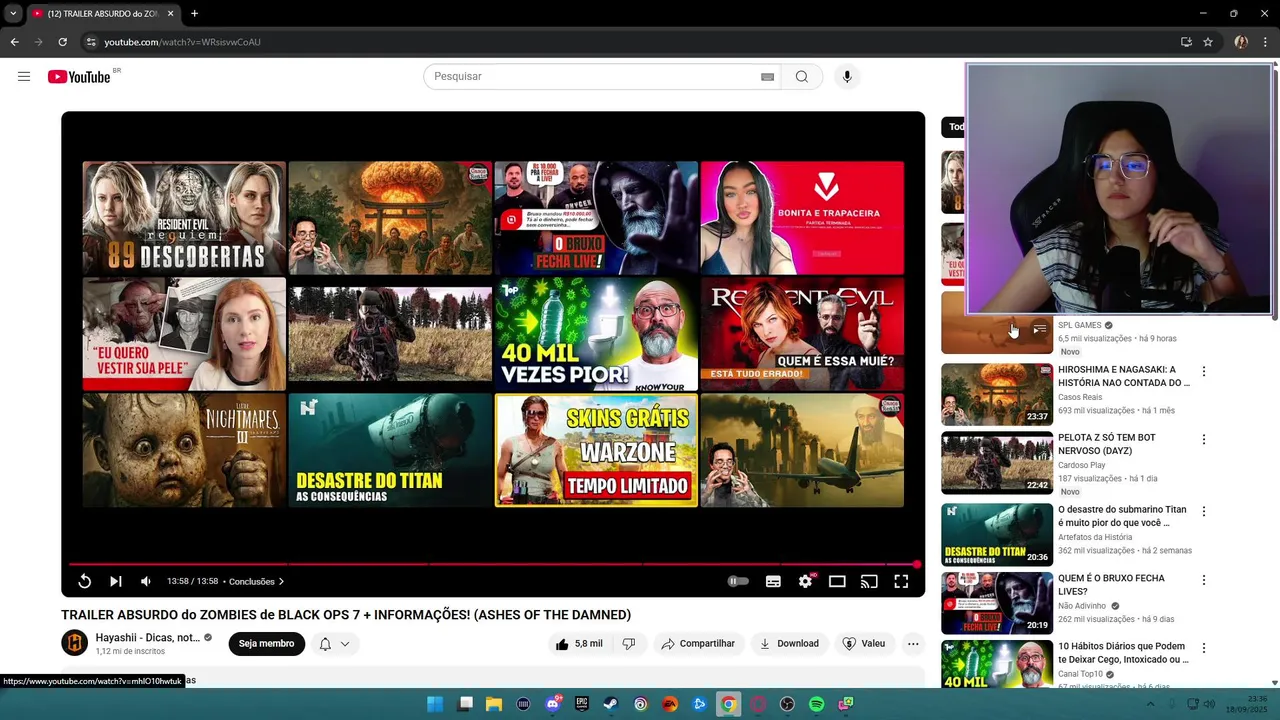Cast video with Play on TV icon
The width and height of the screenshot is (1280, 720).
coord(869,581)
